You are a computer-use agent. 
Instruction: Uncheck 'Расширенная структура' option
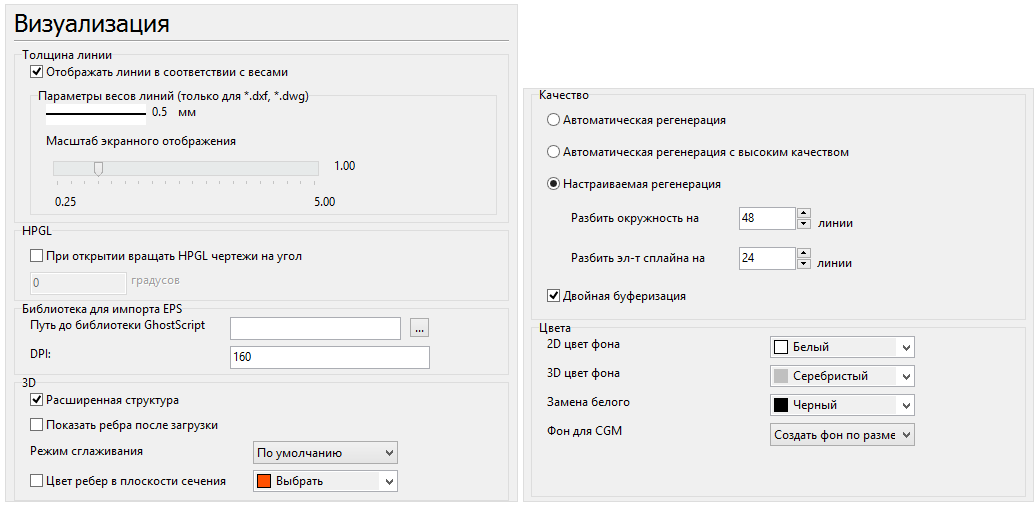(37, 400)
